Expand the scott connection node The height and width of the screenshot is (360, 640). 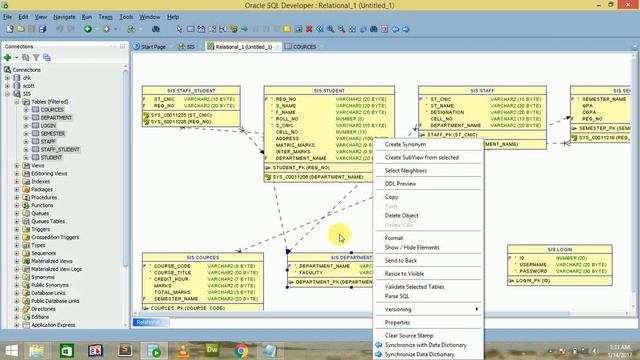7,86
